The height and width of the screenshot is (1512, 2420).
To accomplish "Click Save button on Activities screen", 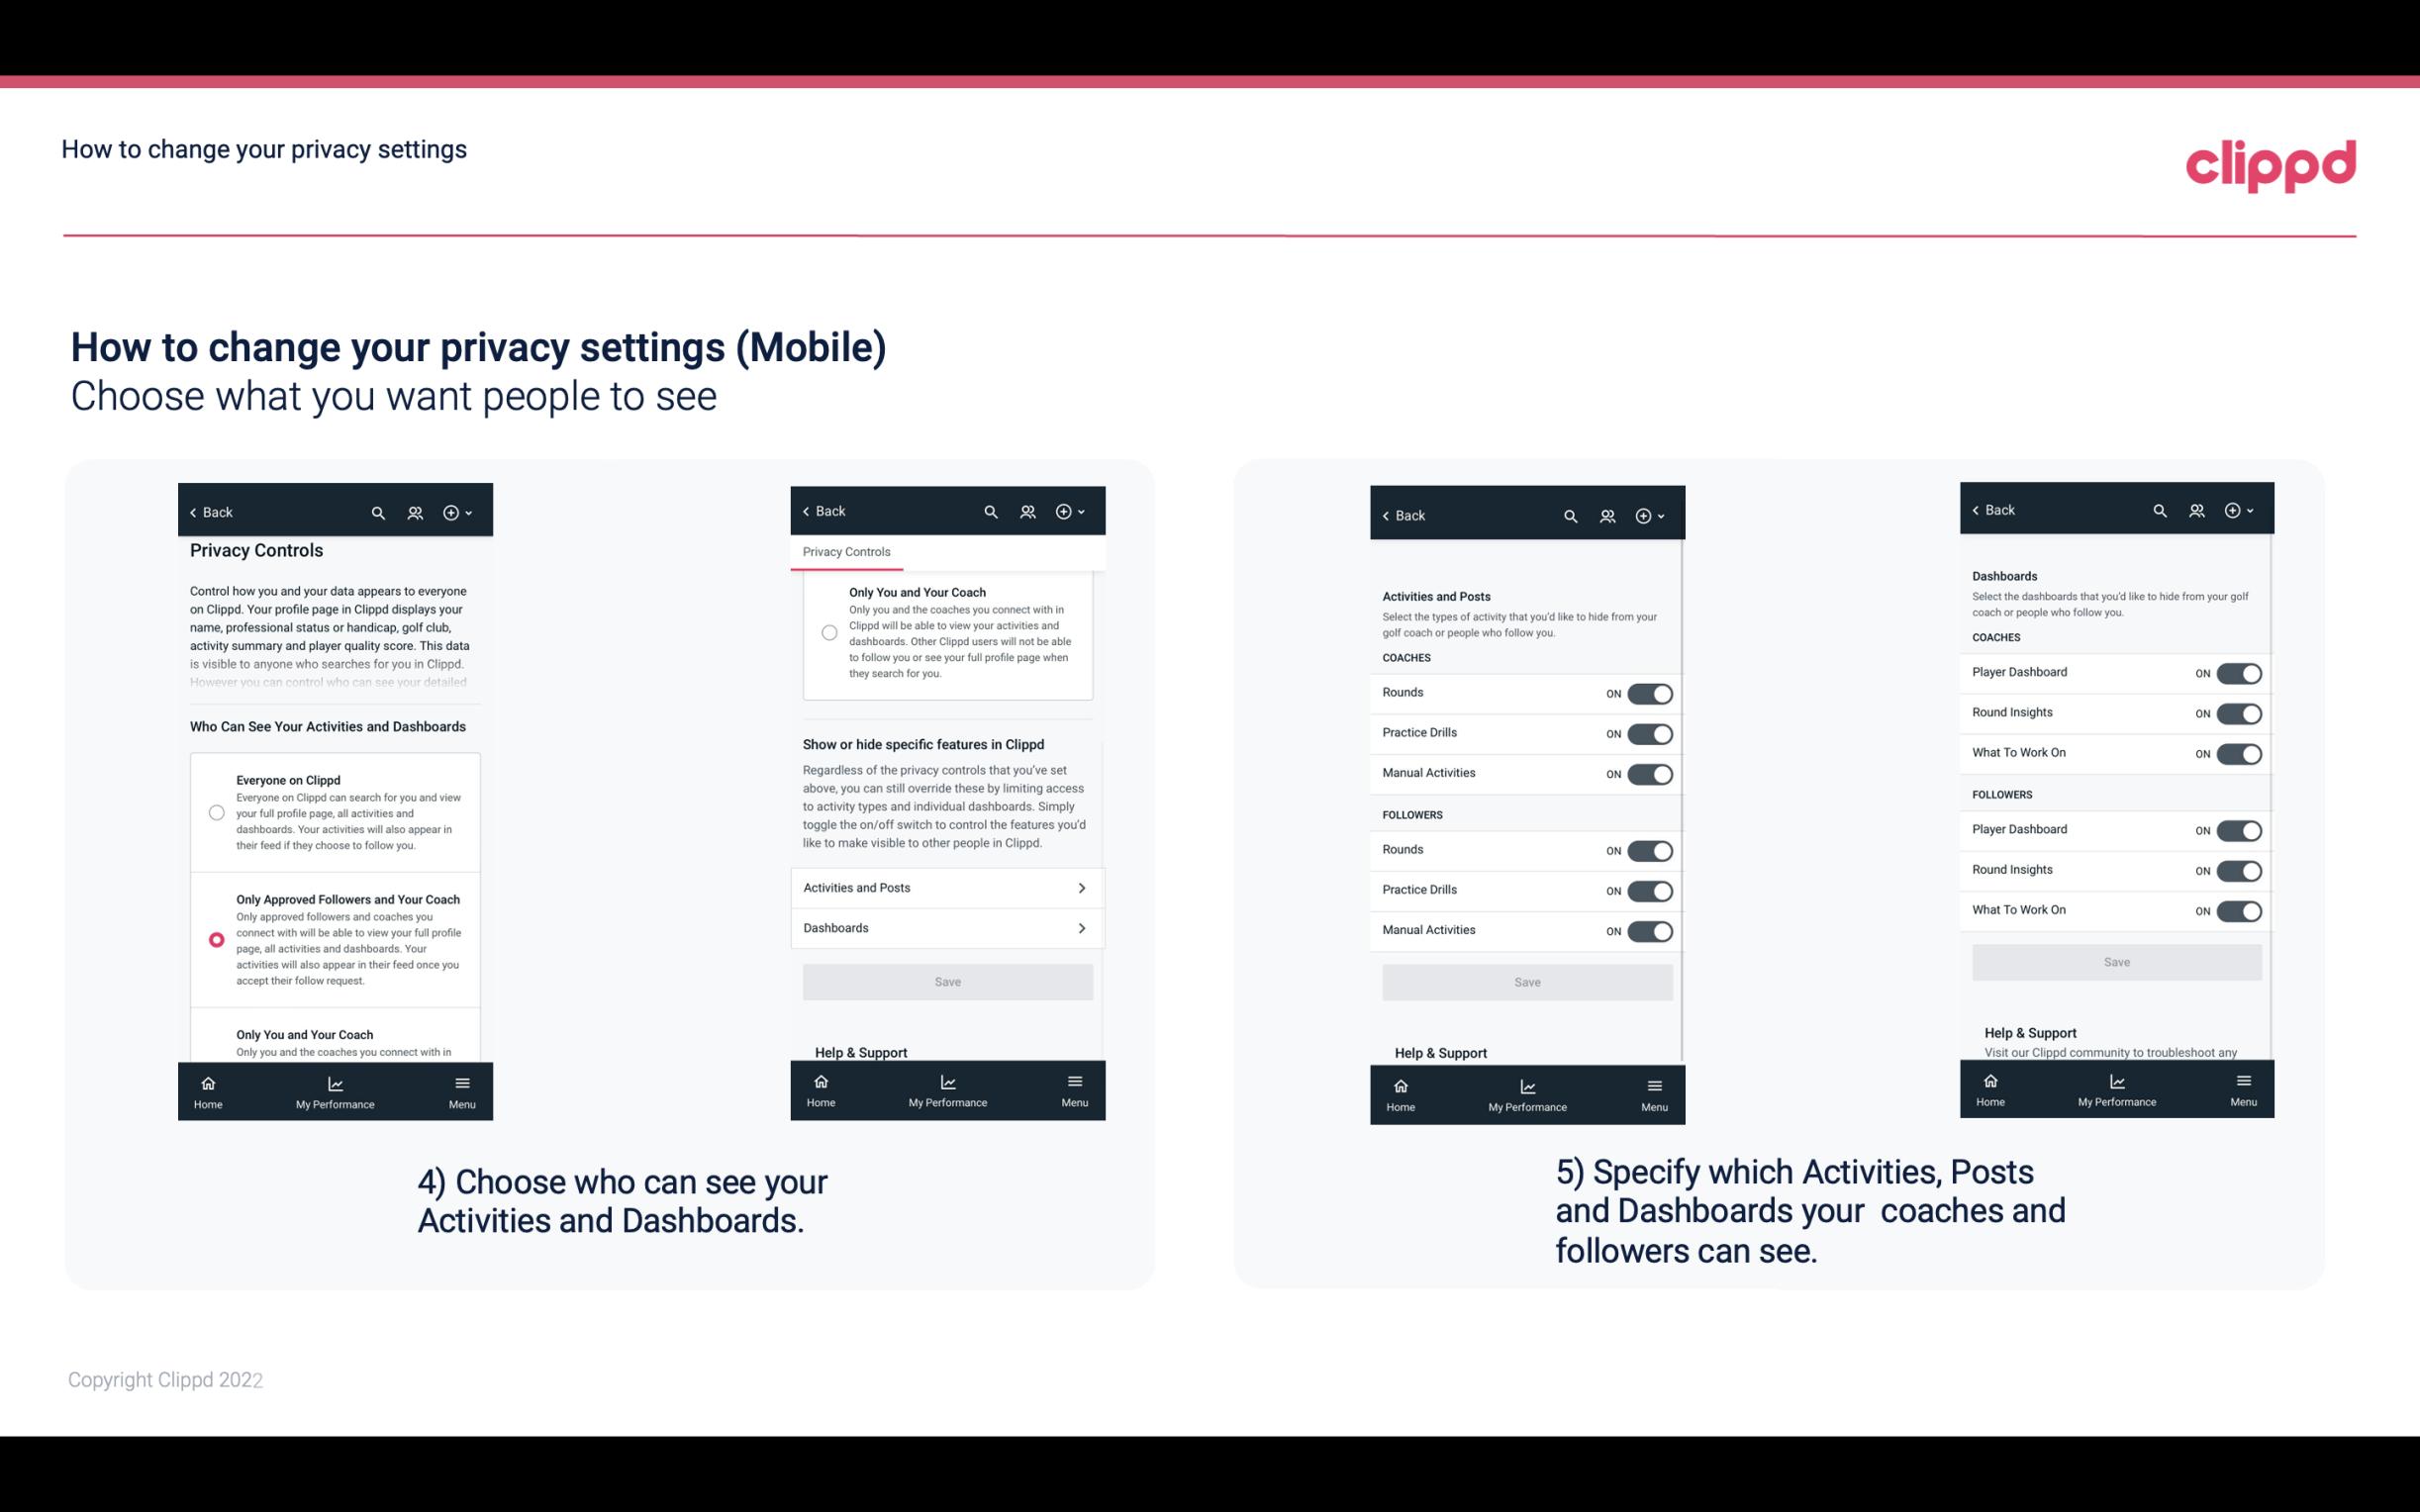I will pyautogui.click(x=1526, y=981).
